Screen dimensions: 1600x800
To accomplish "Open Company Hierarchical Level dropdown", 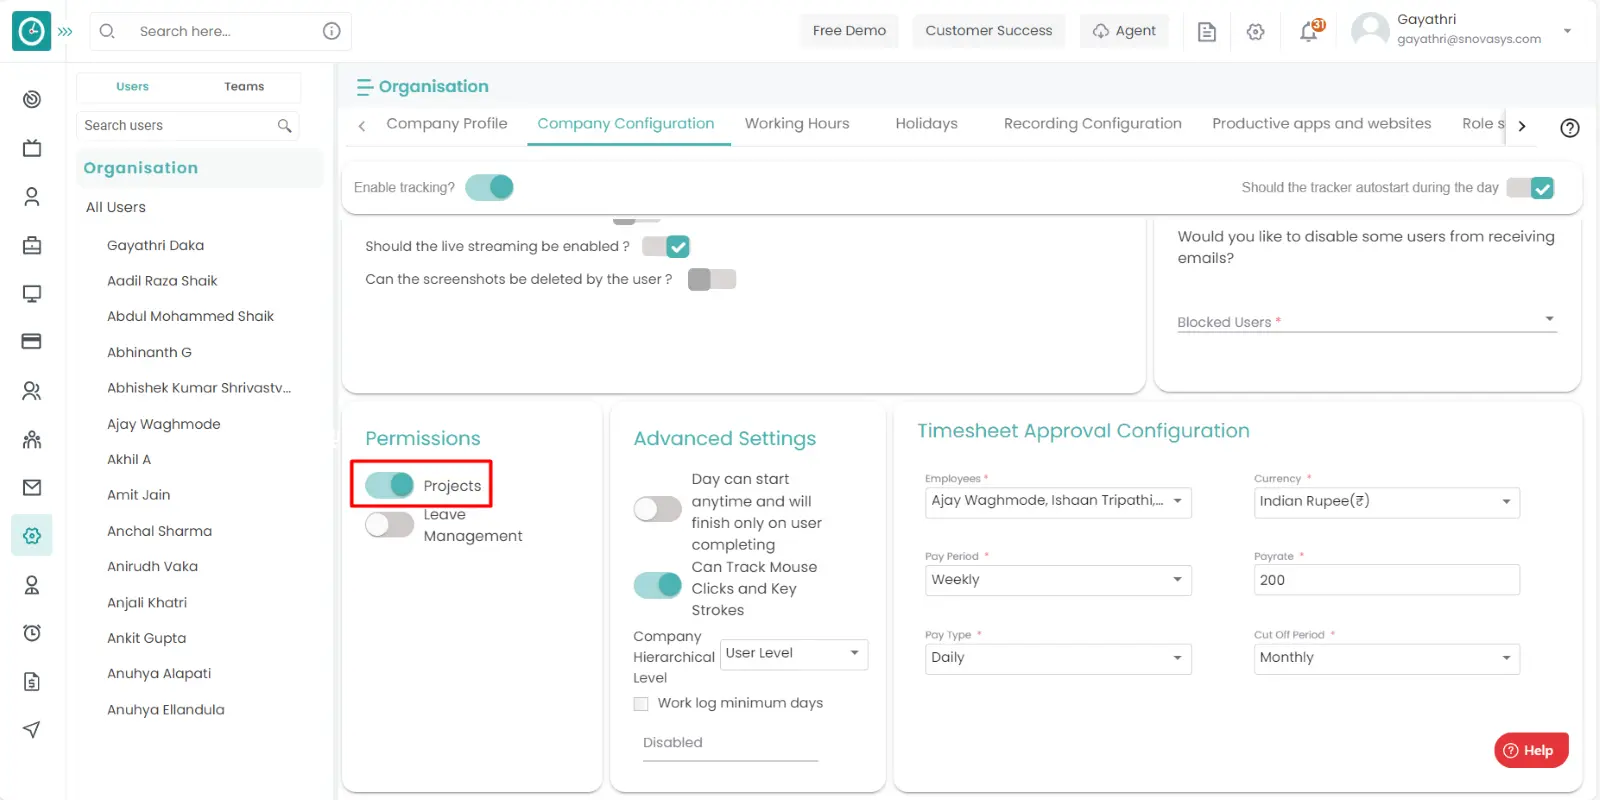I will click(x=794, y=654).
